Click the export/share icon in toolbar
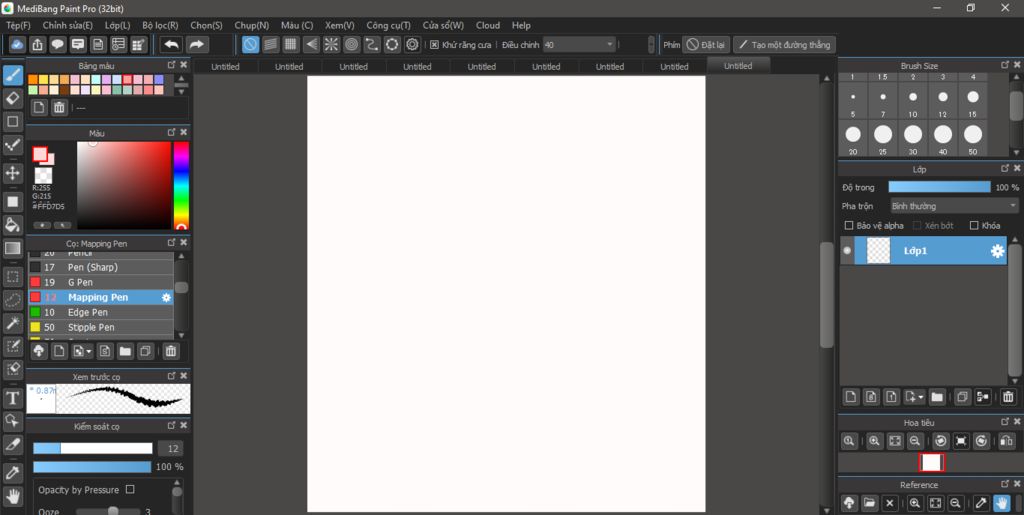The image size is (1024, 515). coord(37,44)
